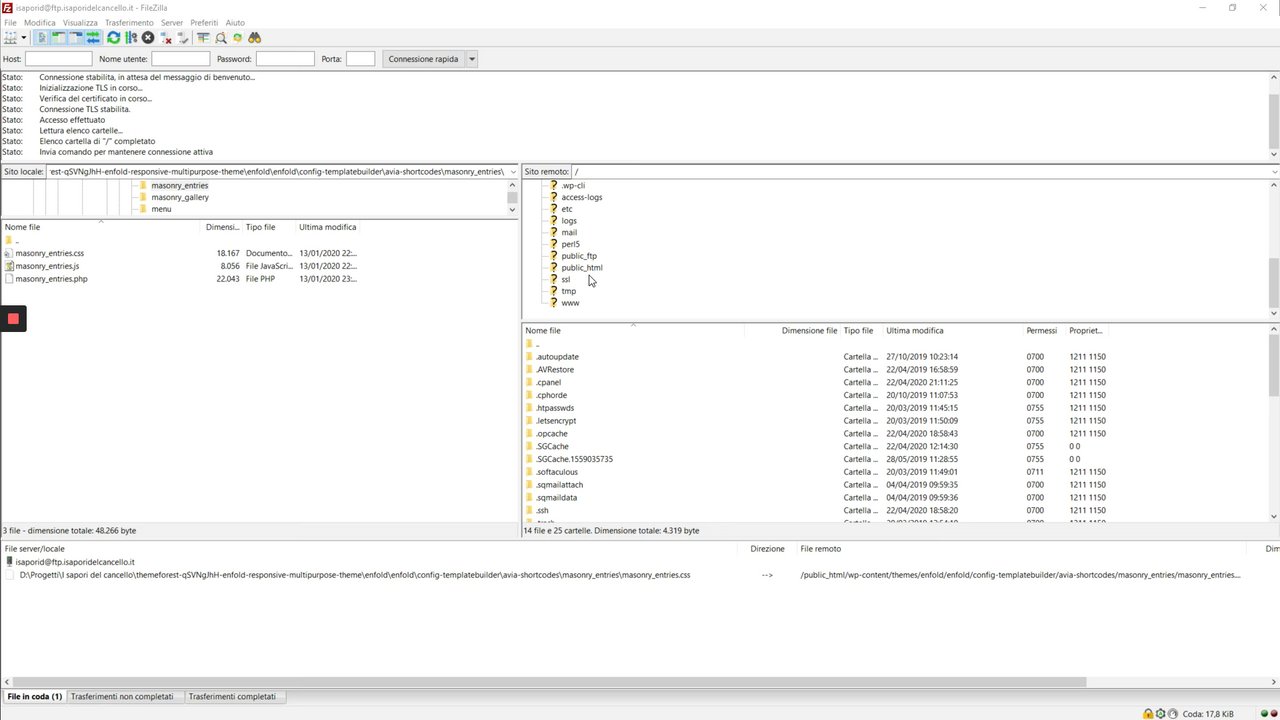Screen dimensions: 1280x720
Task: Disconnect from the current server
Action: tap(166, 38)
